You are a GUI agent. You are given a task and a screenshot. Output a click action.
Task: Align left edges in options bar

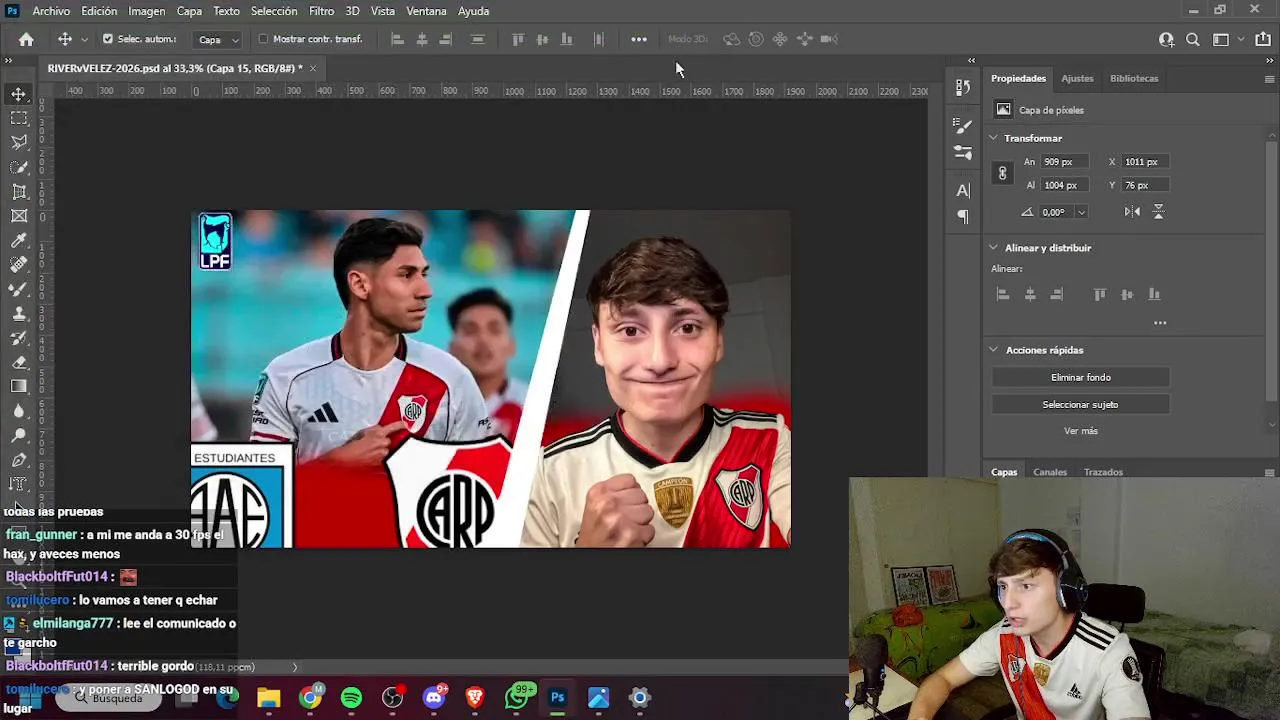pos(397,39)
